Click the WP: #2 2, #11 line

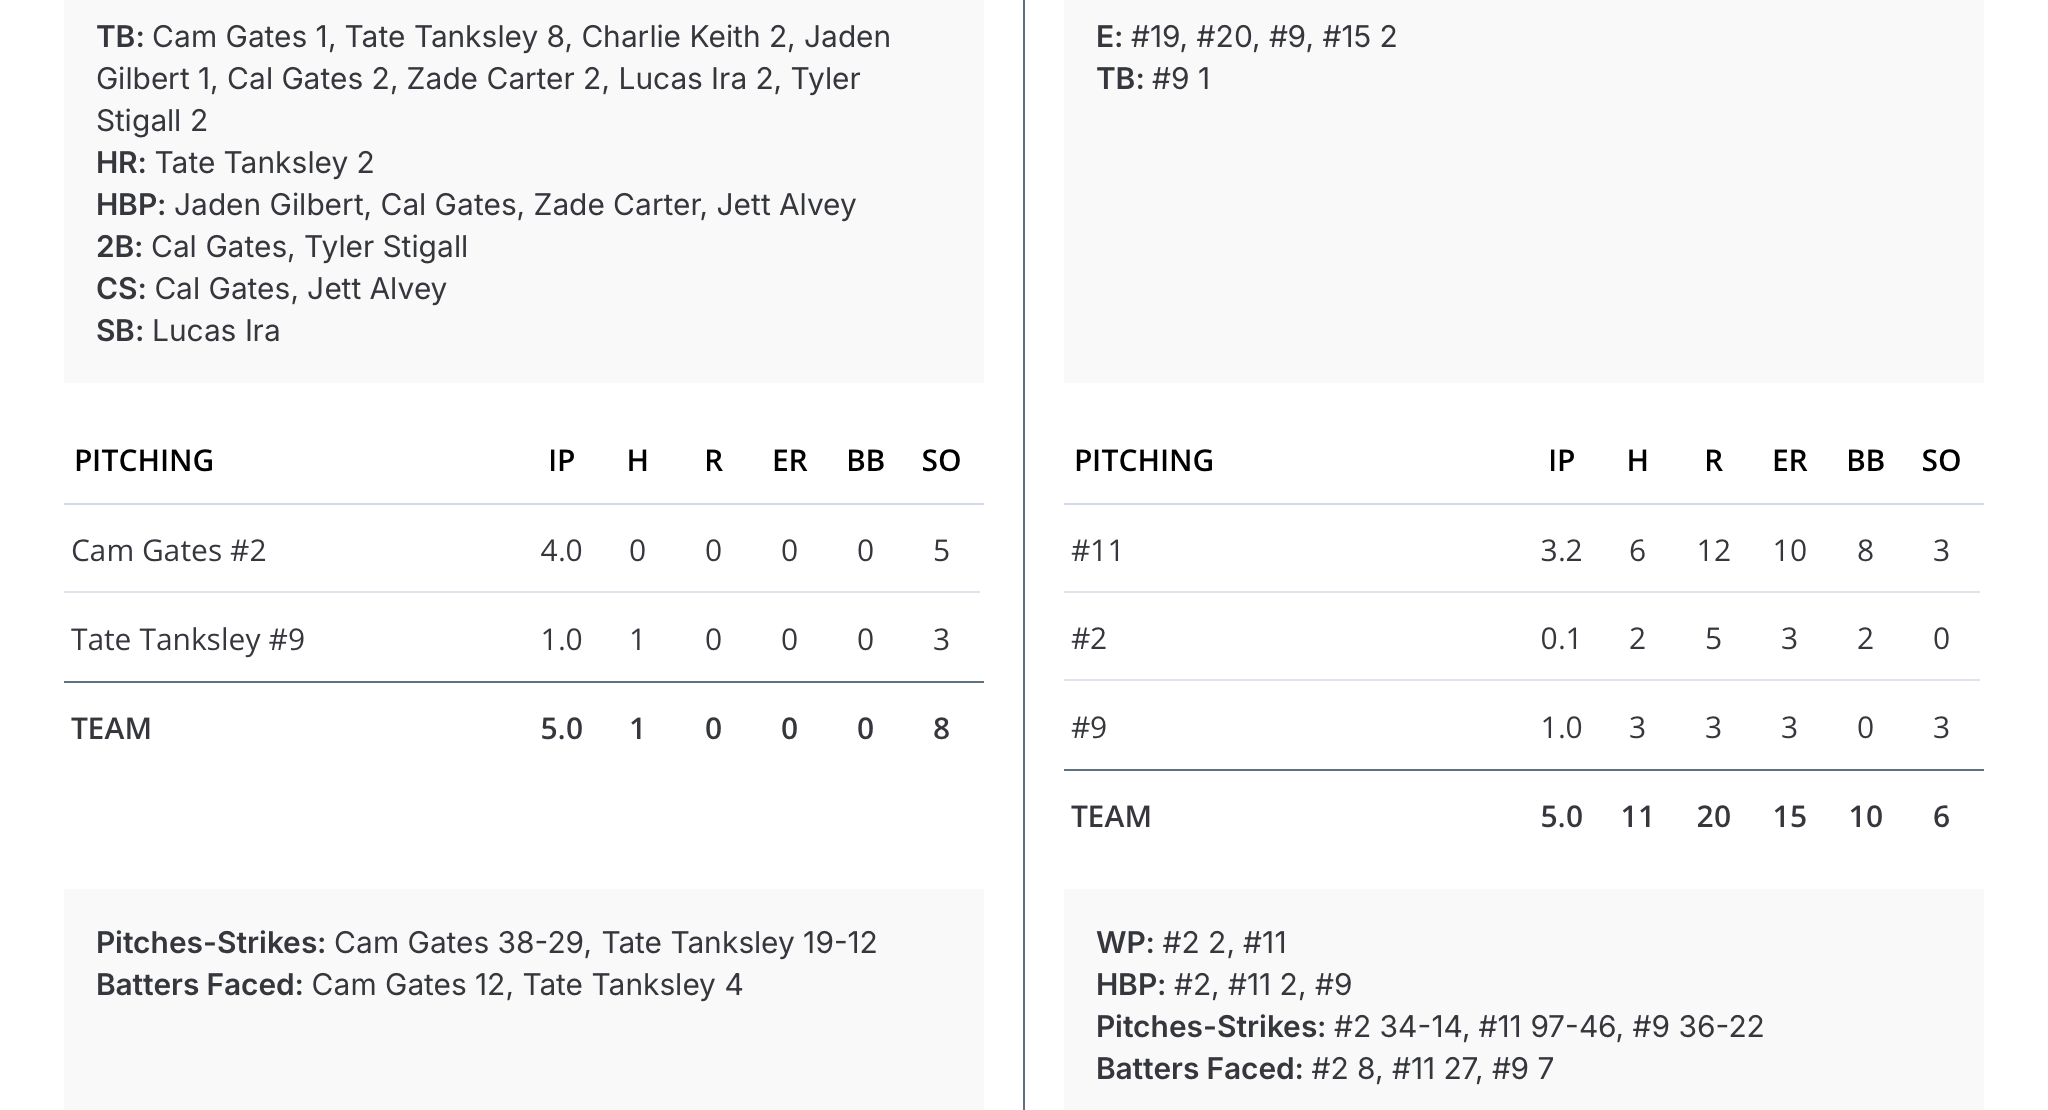1191,942
